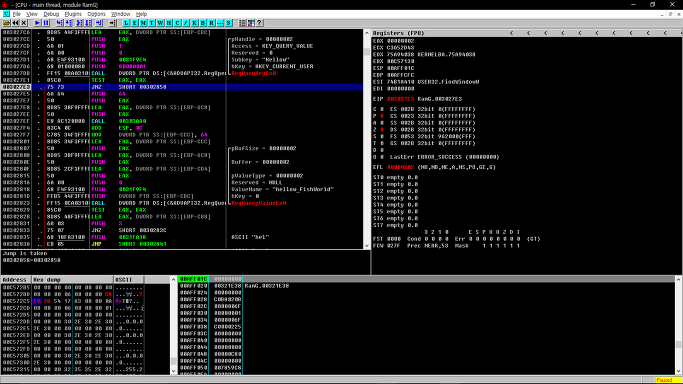The image size is (683, 384).
Task: Select the RegOpenKeyExW call comment
Action: [x=254, y=73]
